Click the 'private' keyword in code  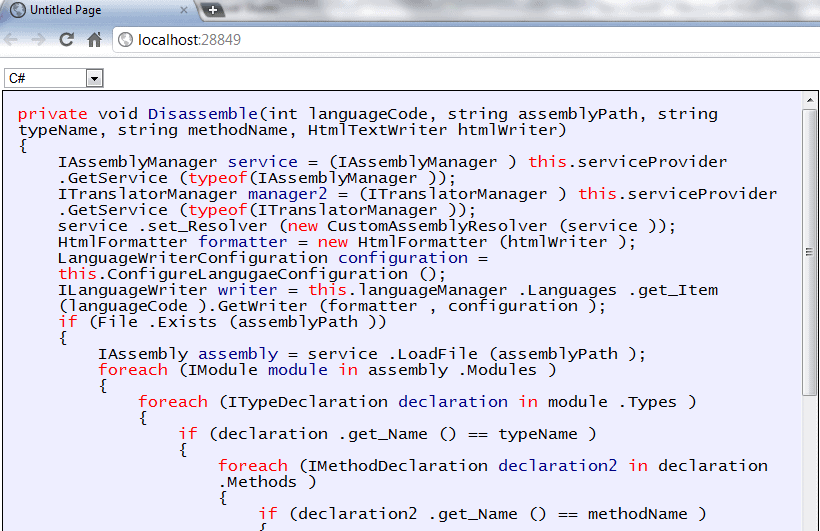pos(53,114)
